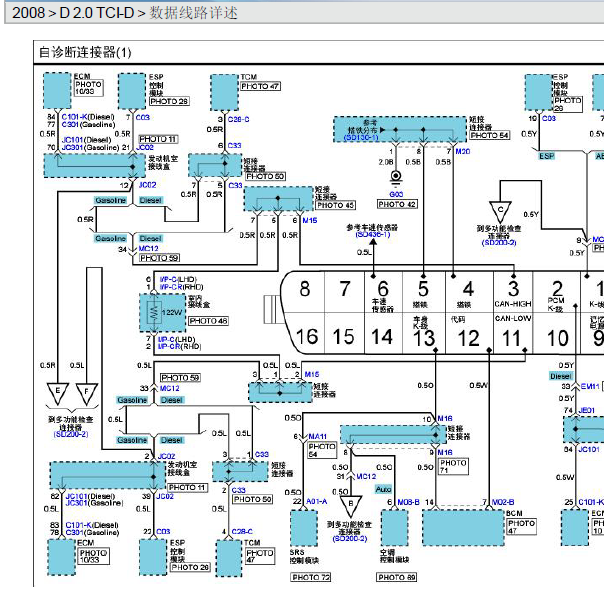Image resolution: width=604 pixels, height=601 pixels.
Task: Click diagnostic connector pin 3 CAN-HIGH
Action: pos(513,293)
